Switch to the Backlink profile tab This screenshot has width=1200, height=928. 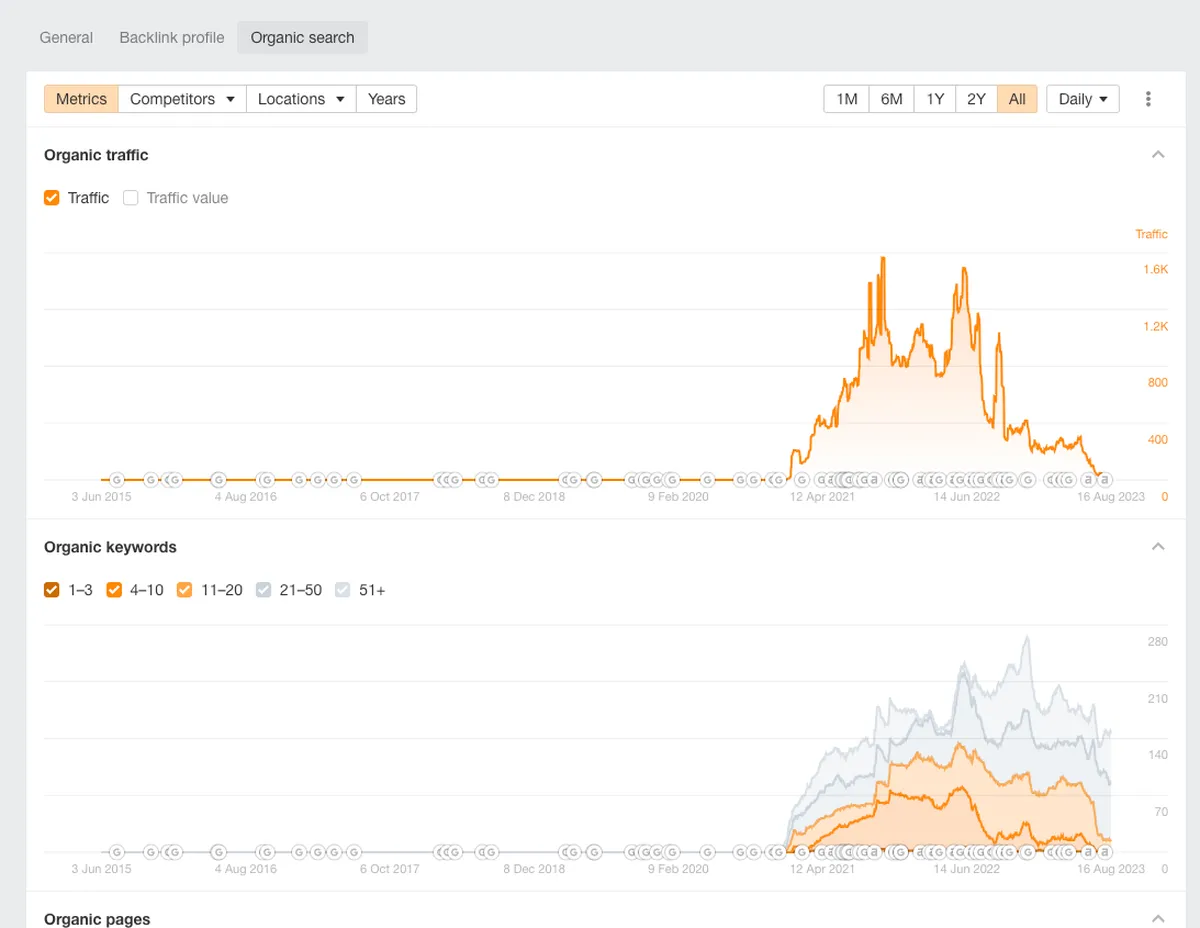click(x=172, y=38)
